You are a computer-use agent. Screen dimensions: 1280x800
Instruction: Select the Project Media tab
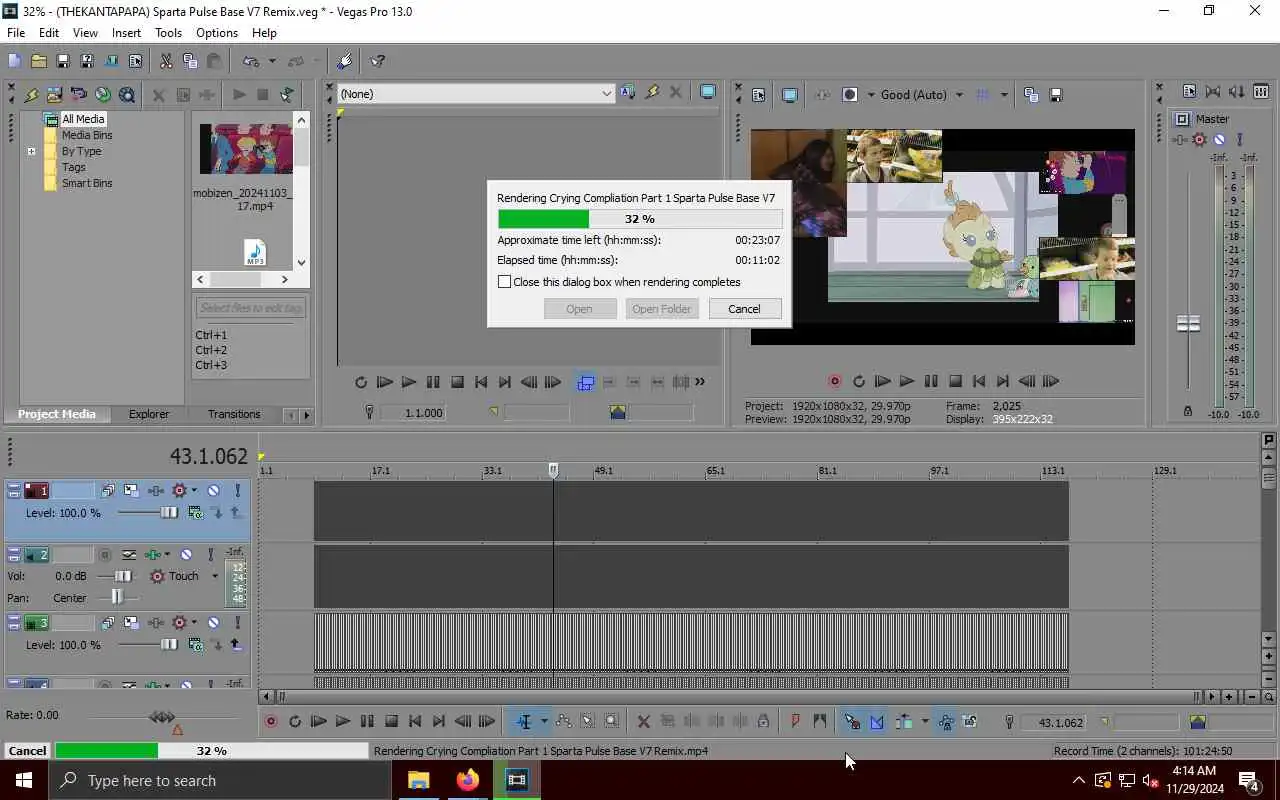57,414
